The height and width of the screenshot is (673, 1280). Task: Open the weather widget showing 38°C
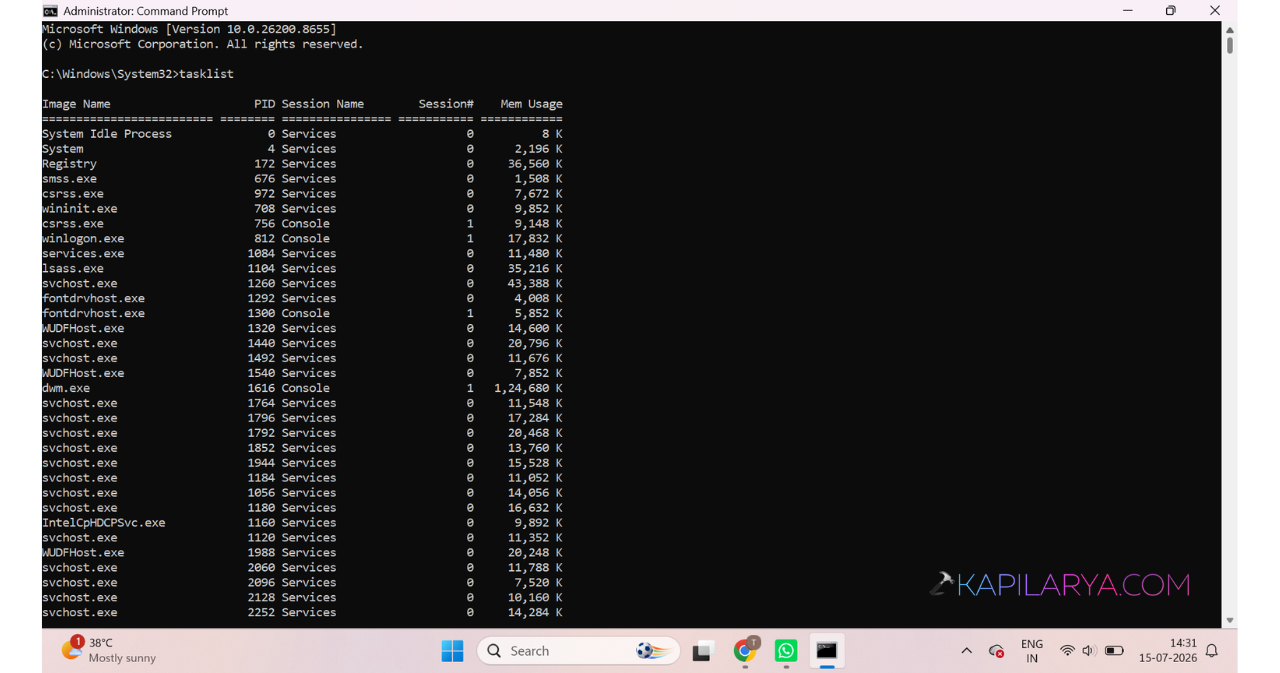(110, 650)
